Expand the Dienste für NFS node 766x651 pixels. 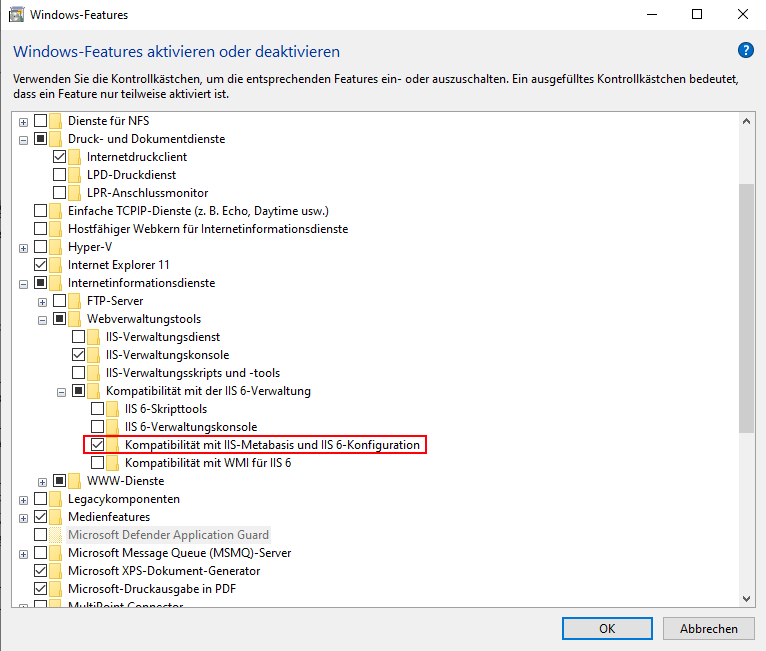tap(23, 121)
